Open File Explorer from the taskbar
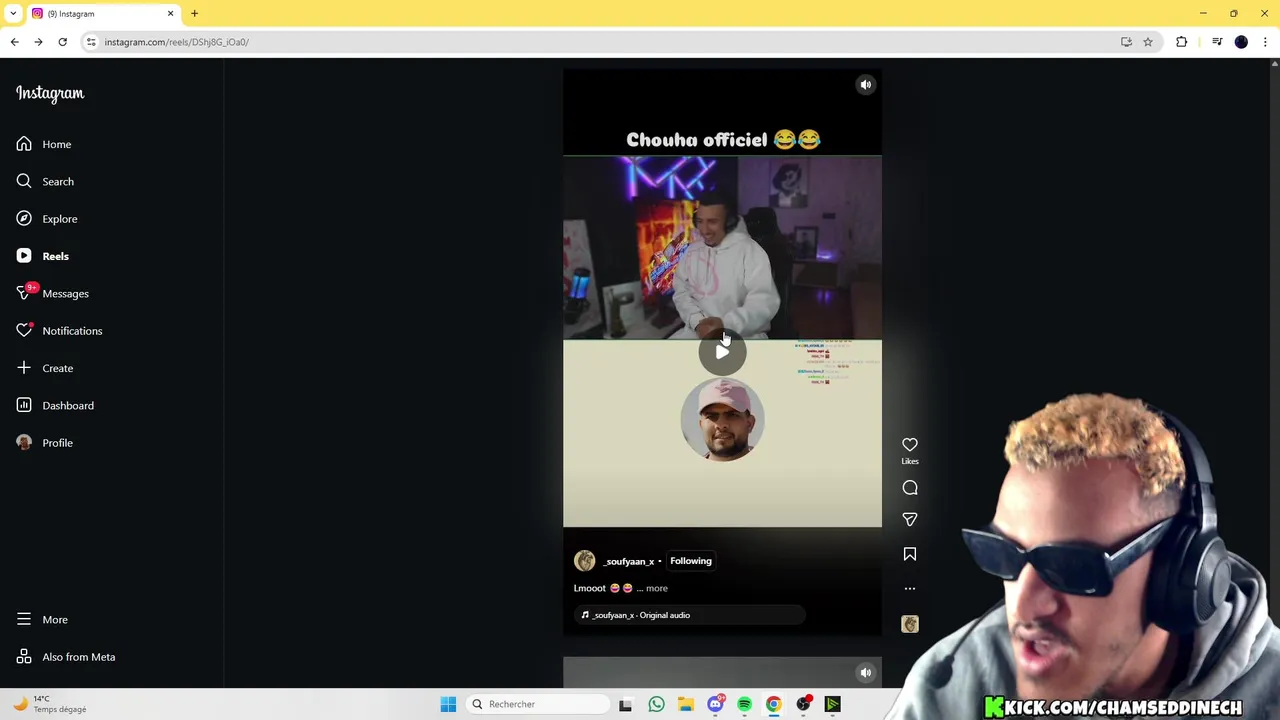Viewport: 1280px width, 720px height. pyautogui.click(x=686, y=704)
